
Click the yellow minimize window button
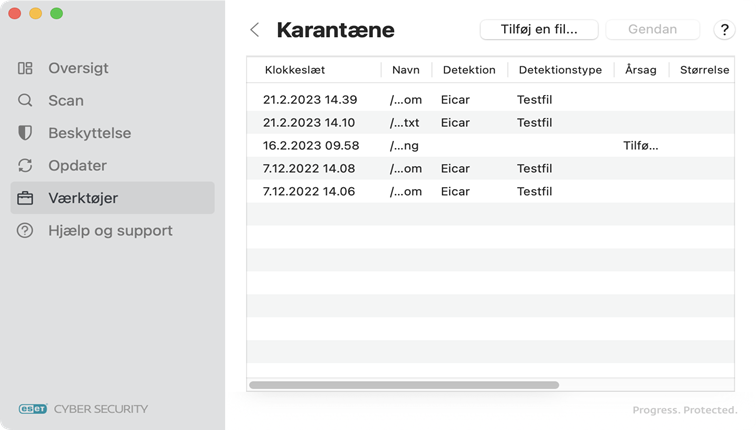coord(36,13)
